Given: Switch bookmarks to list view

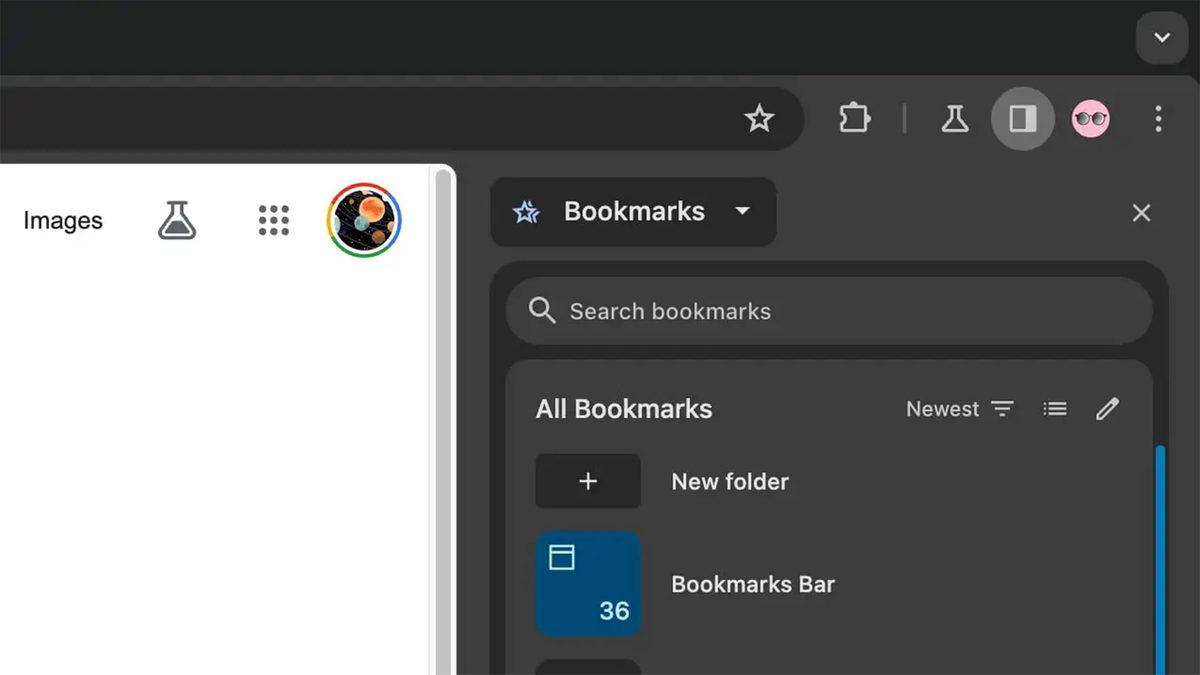Looking at the screenshot, I should click(1054, 409).
